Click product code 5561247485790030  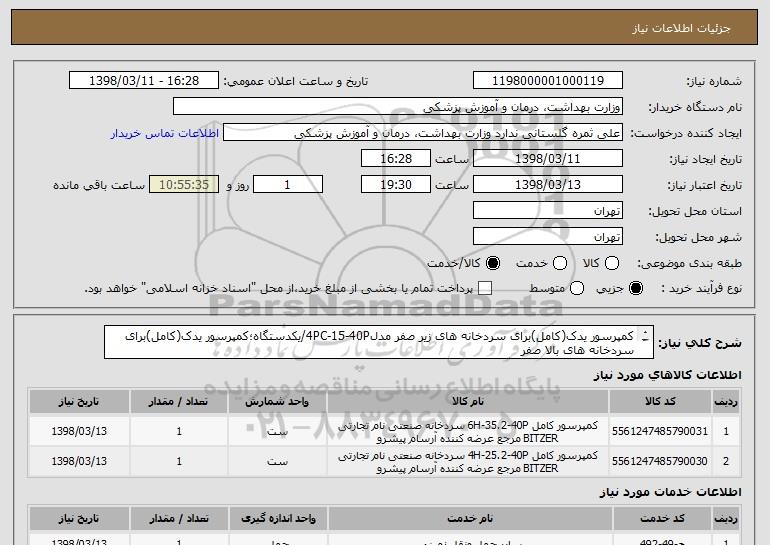[x=660, y=461]
